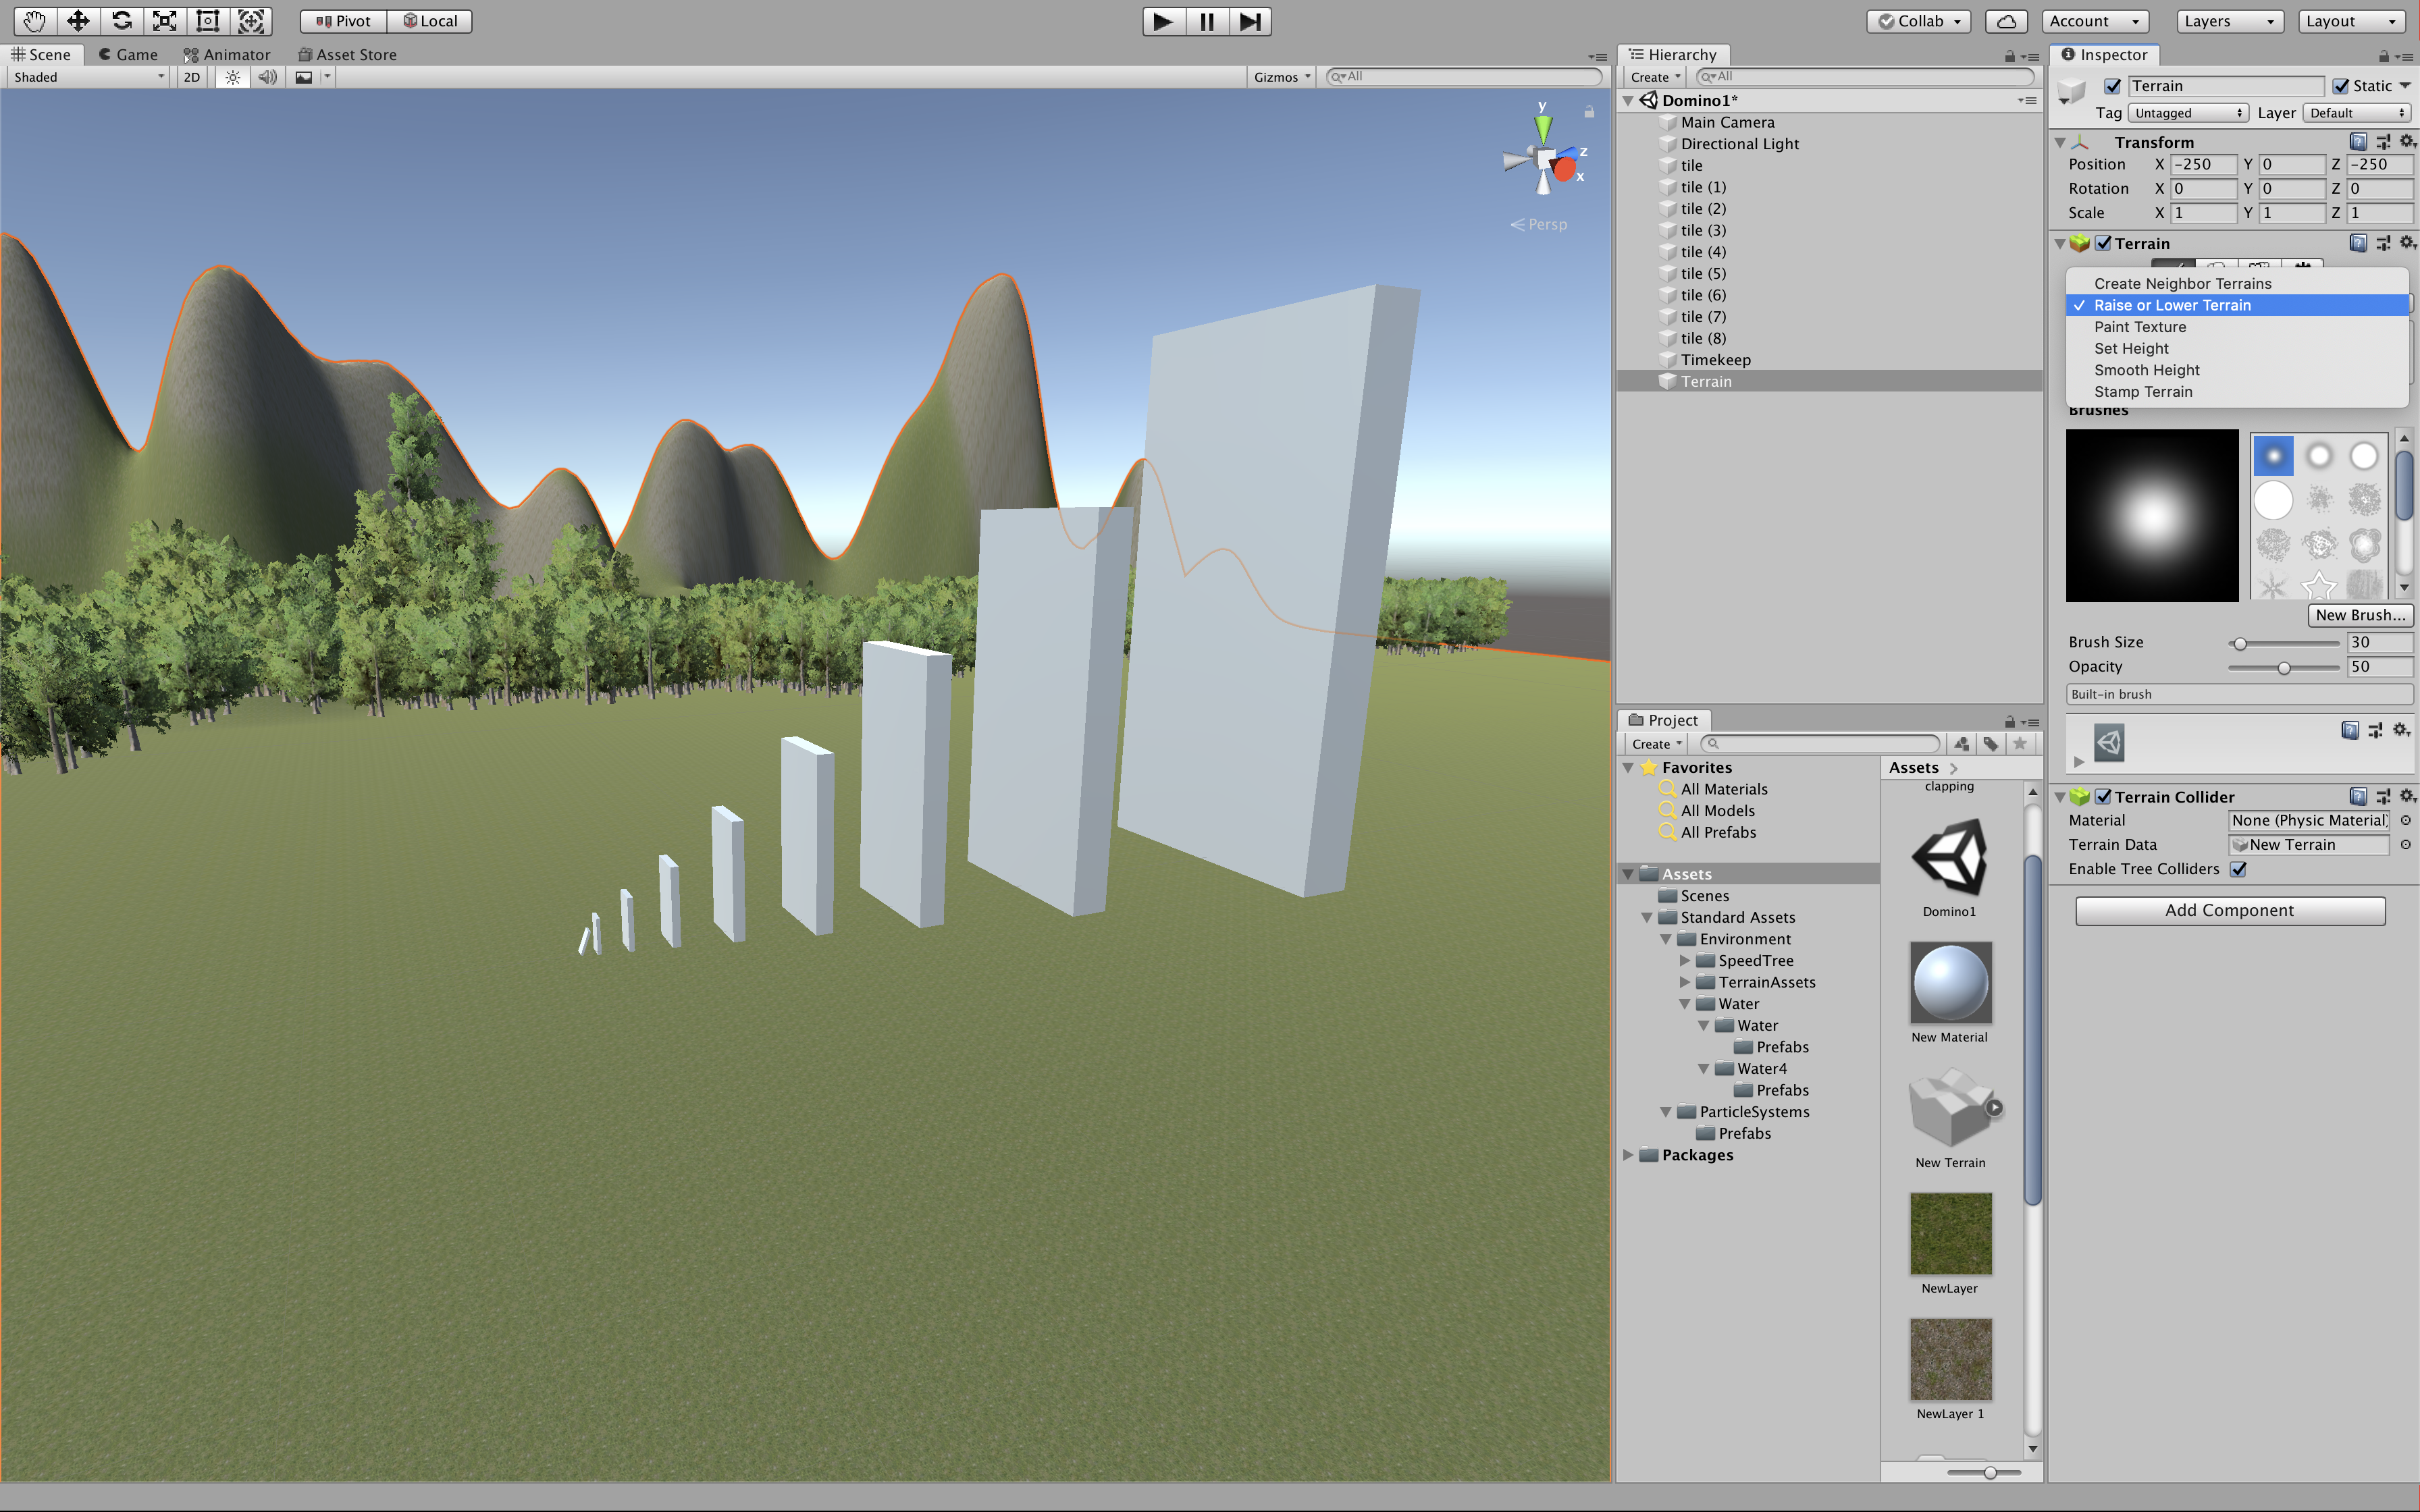Select the Rotate tool

[122, 21]
